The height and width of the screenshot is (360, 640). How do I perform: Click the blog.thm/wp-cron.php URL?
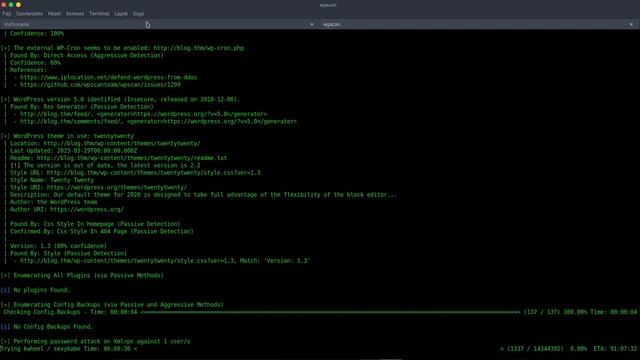point(199,48)
